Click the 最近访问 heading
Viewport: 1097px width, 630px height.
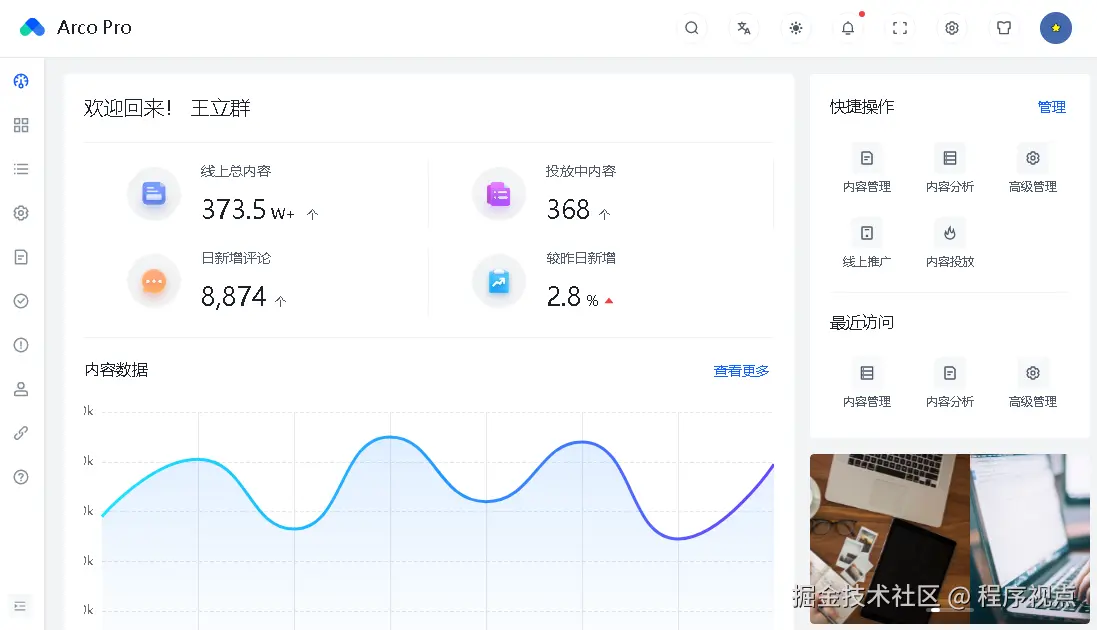[x=862, y=323]
